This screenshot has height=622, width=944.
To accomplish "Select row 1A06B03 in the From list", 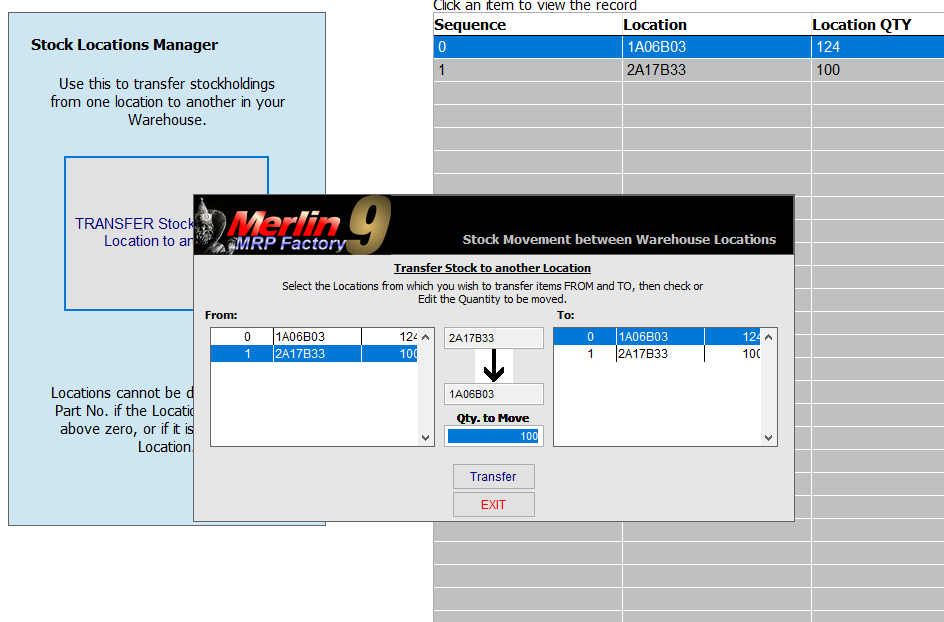I will click(x=315, y=337).
